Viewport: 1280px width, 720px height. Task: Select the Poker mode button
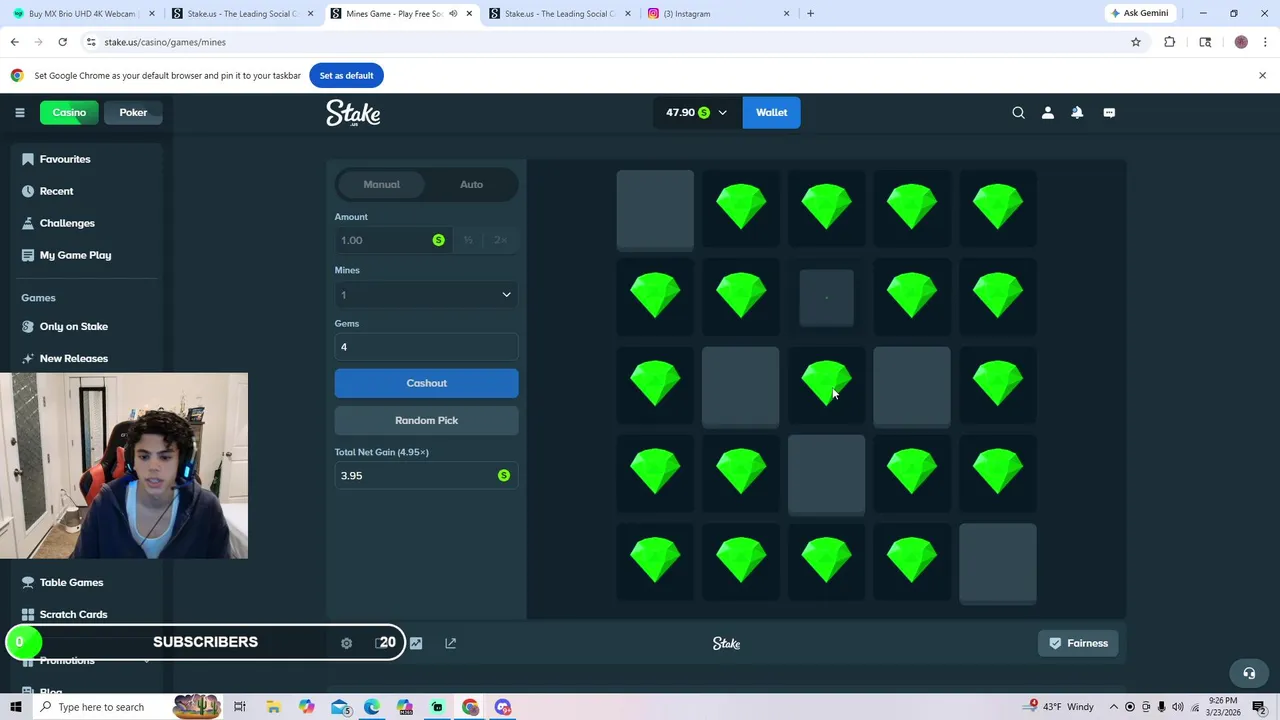click(133, 112)
